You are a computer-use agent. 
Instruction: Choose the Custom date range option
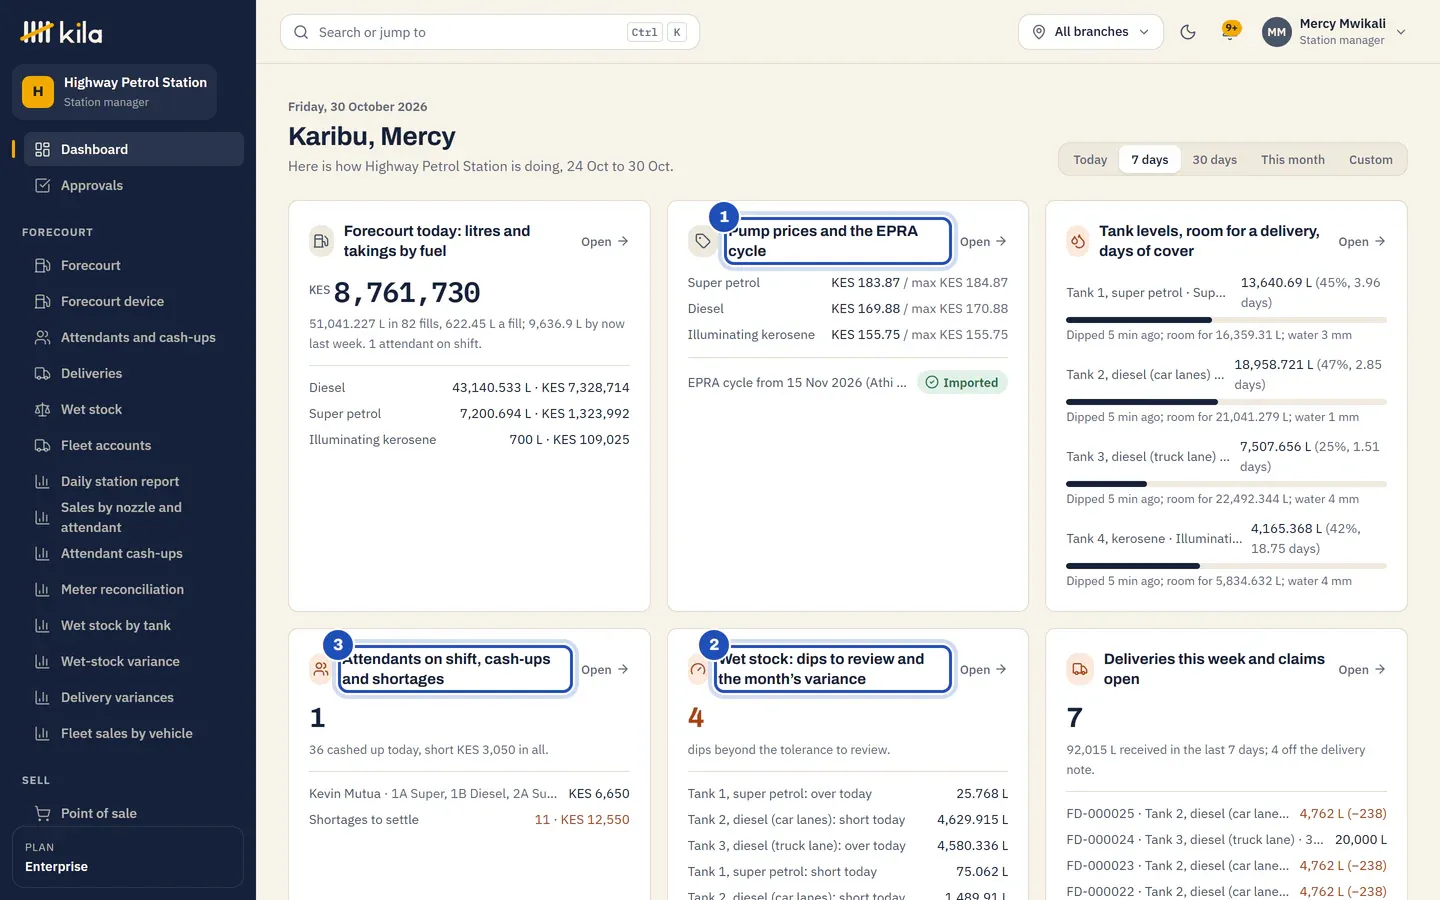1370,160
